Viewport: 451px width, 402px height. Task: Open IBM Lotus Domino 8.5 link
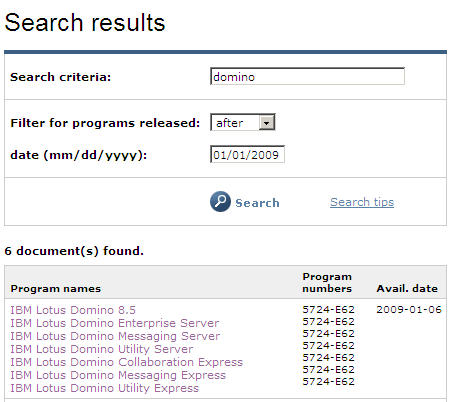point(73,310)
